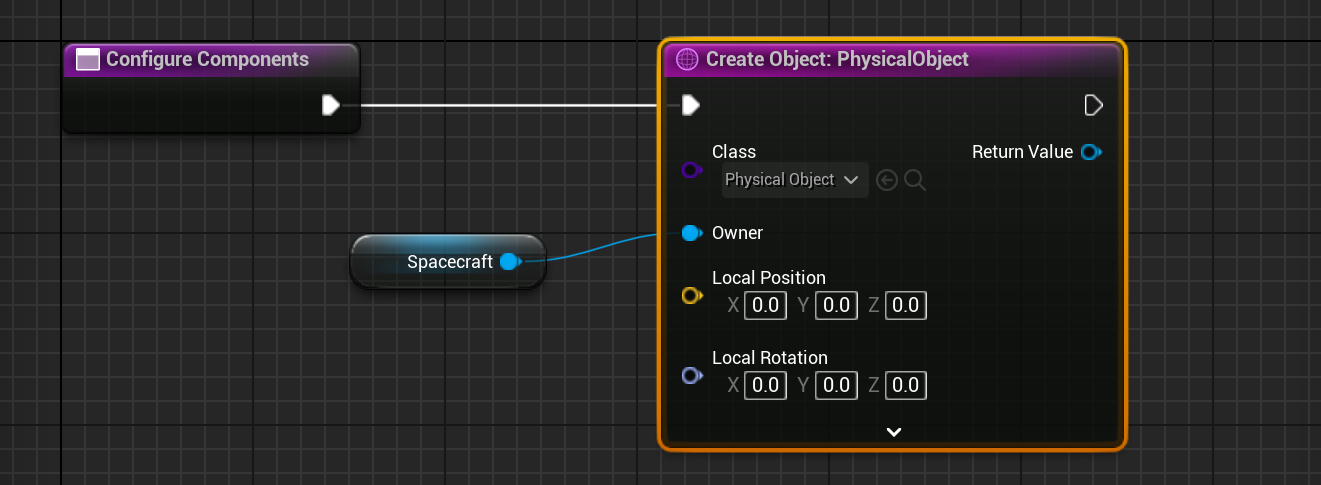The image size is (1321, 485).
Task: Click the Local Position Y value field
Action: coord(836,305)
